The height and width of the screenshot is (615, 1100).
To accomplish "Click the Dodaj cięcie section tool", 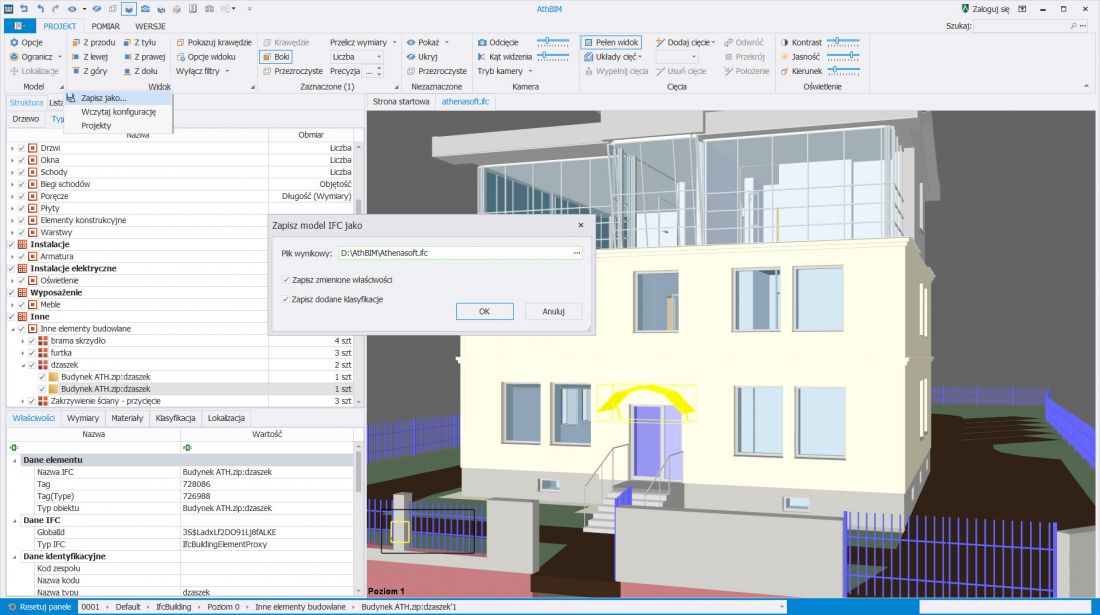I will click(x=684, y=42).
